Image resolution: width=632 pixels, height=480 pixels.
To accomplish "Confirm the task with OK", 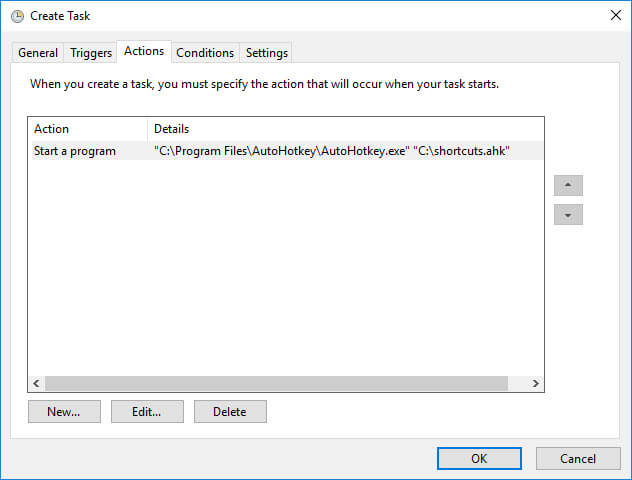I will 479,458.
